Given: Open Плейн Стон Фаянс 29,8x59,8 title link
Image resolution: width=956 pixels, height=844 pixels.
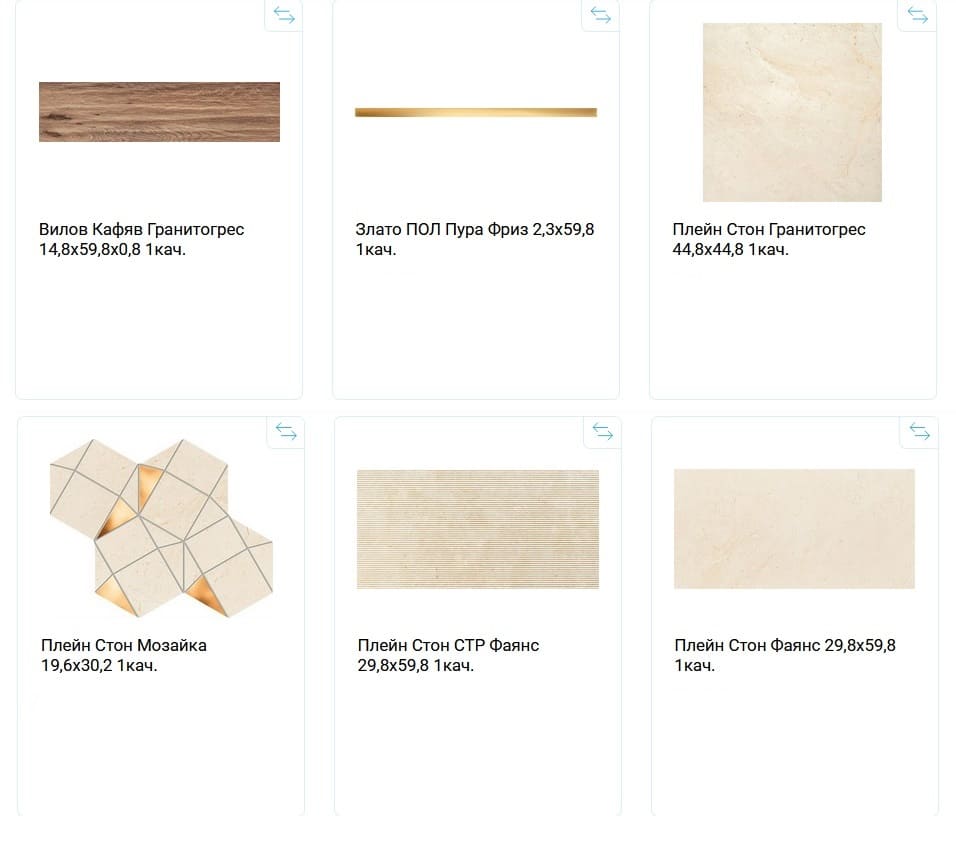Looking at the screenshot, I should click(785, 655).
